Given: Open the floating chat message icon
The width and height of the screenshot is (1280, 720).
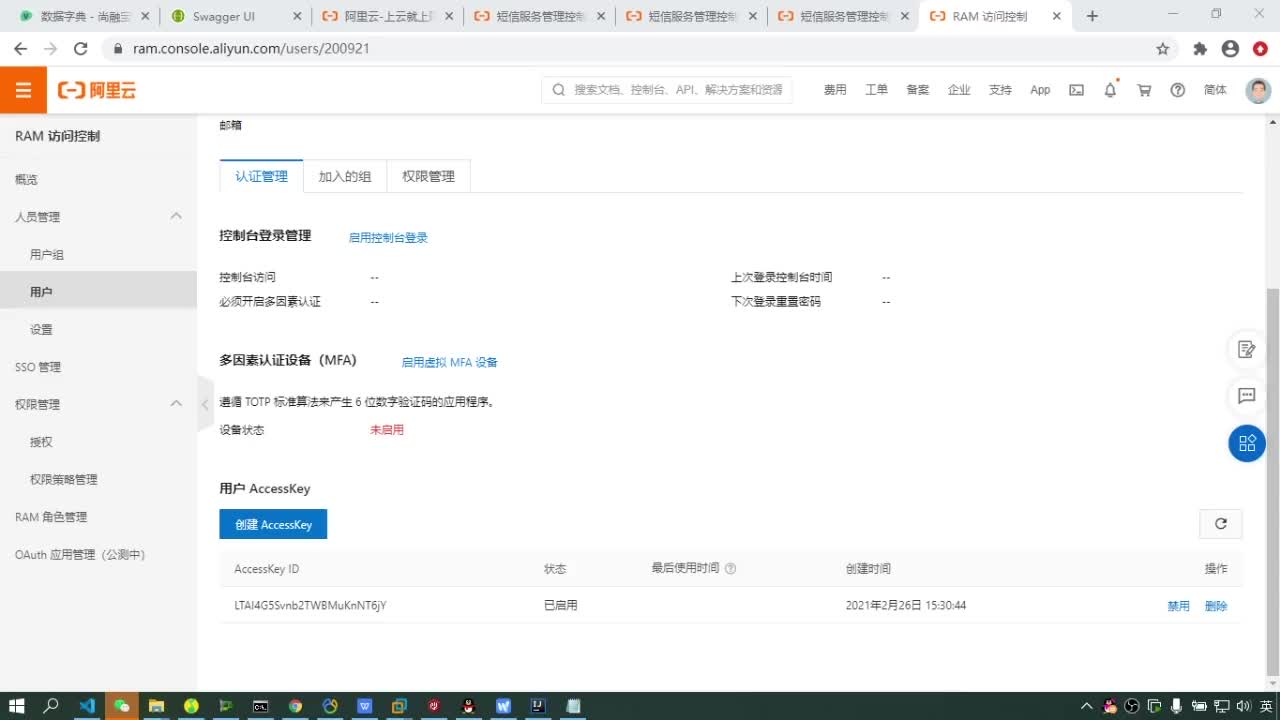Looking at the screenshot, I should point(1247,396).
